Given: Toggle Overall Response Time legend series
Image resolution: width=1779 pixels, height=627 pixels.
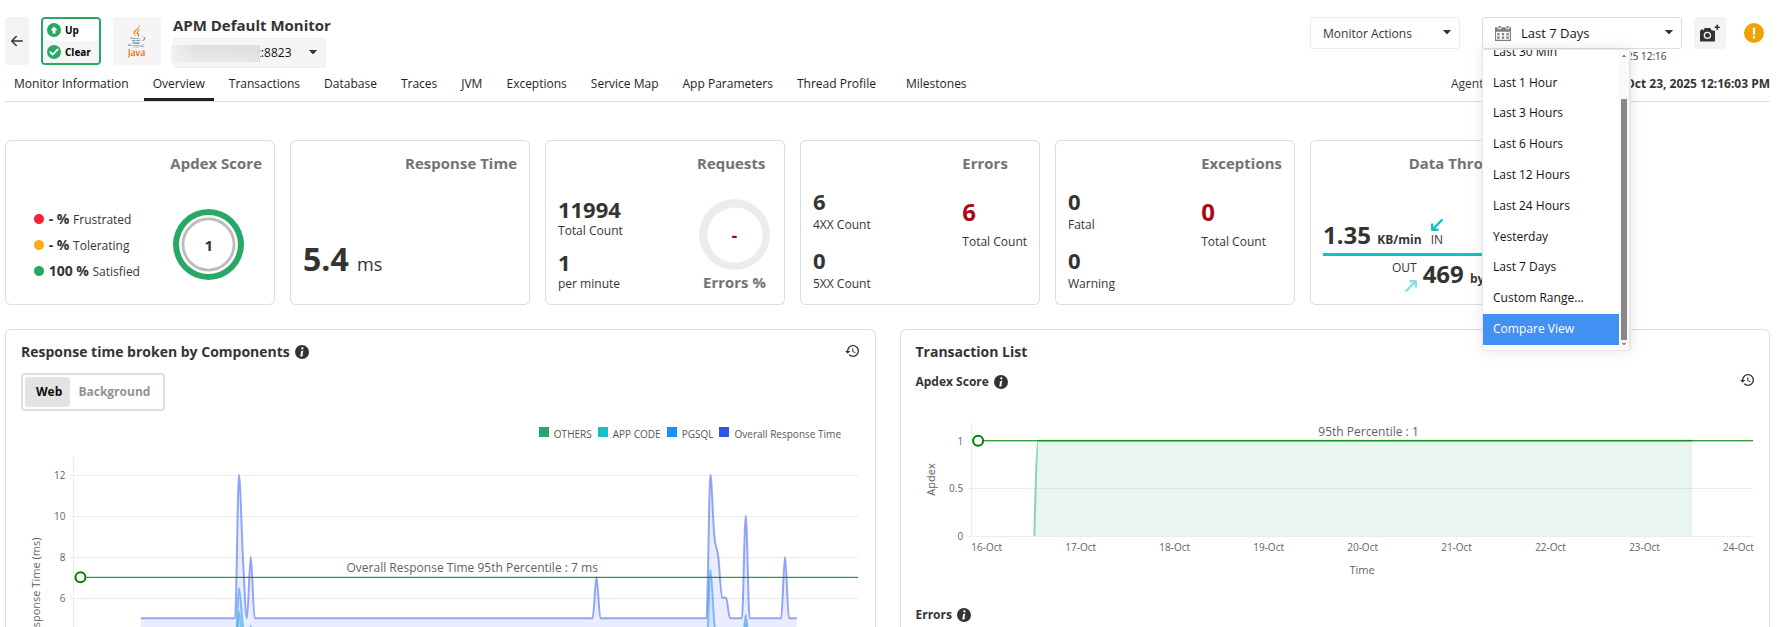Looking at the screenshot, I should pyautogui.click(x=780, y=434).
